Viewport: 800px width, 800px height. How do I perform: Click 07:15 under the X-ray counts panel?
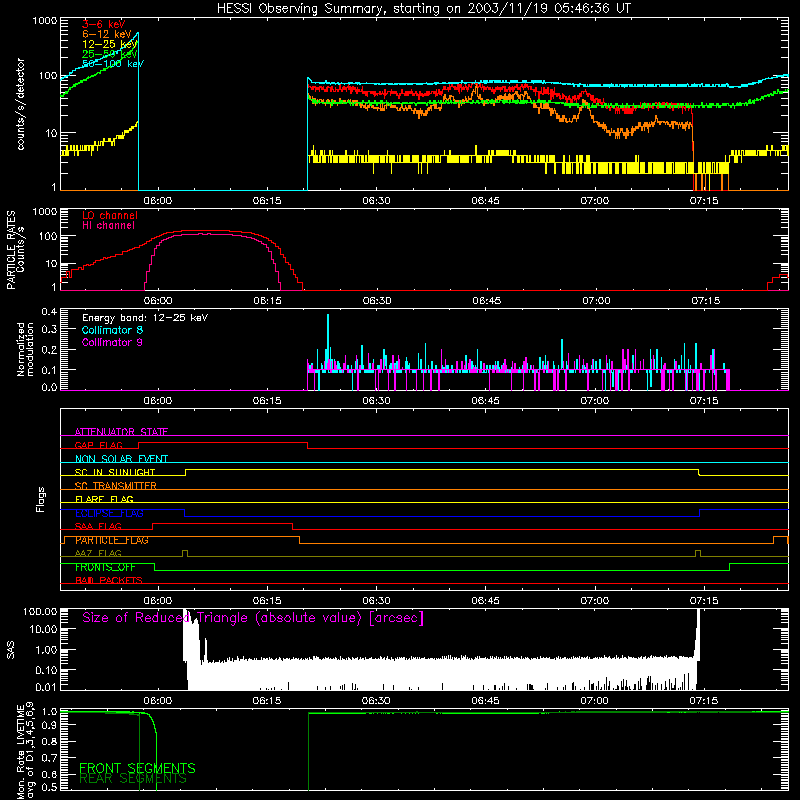pyautogui.click(x=704, y=201)
